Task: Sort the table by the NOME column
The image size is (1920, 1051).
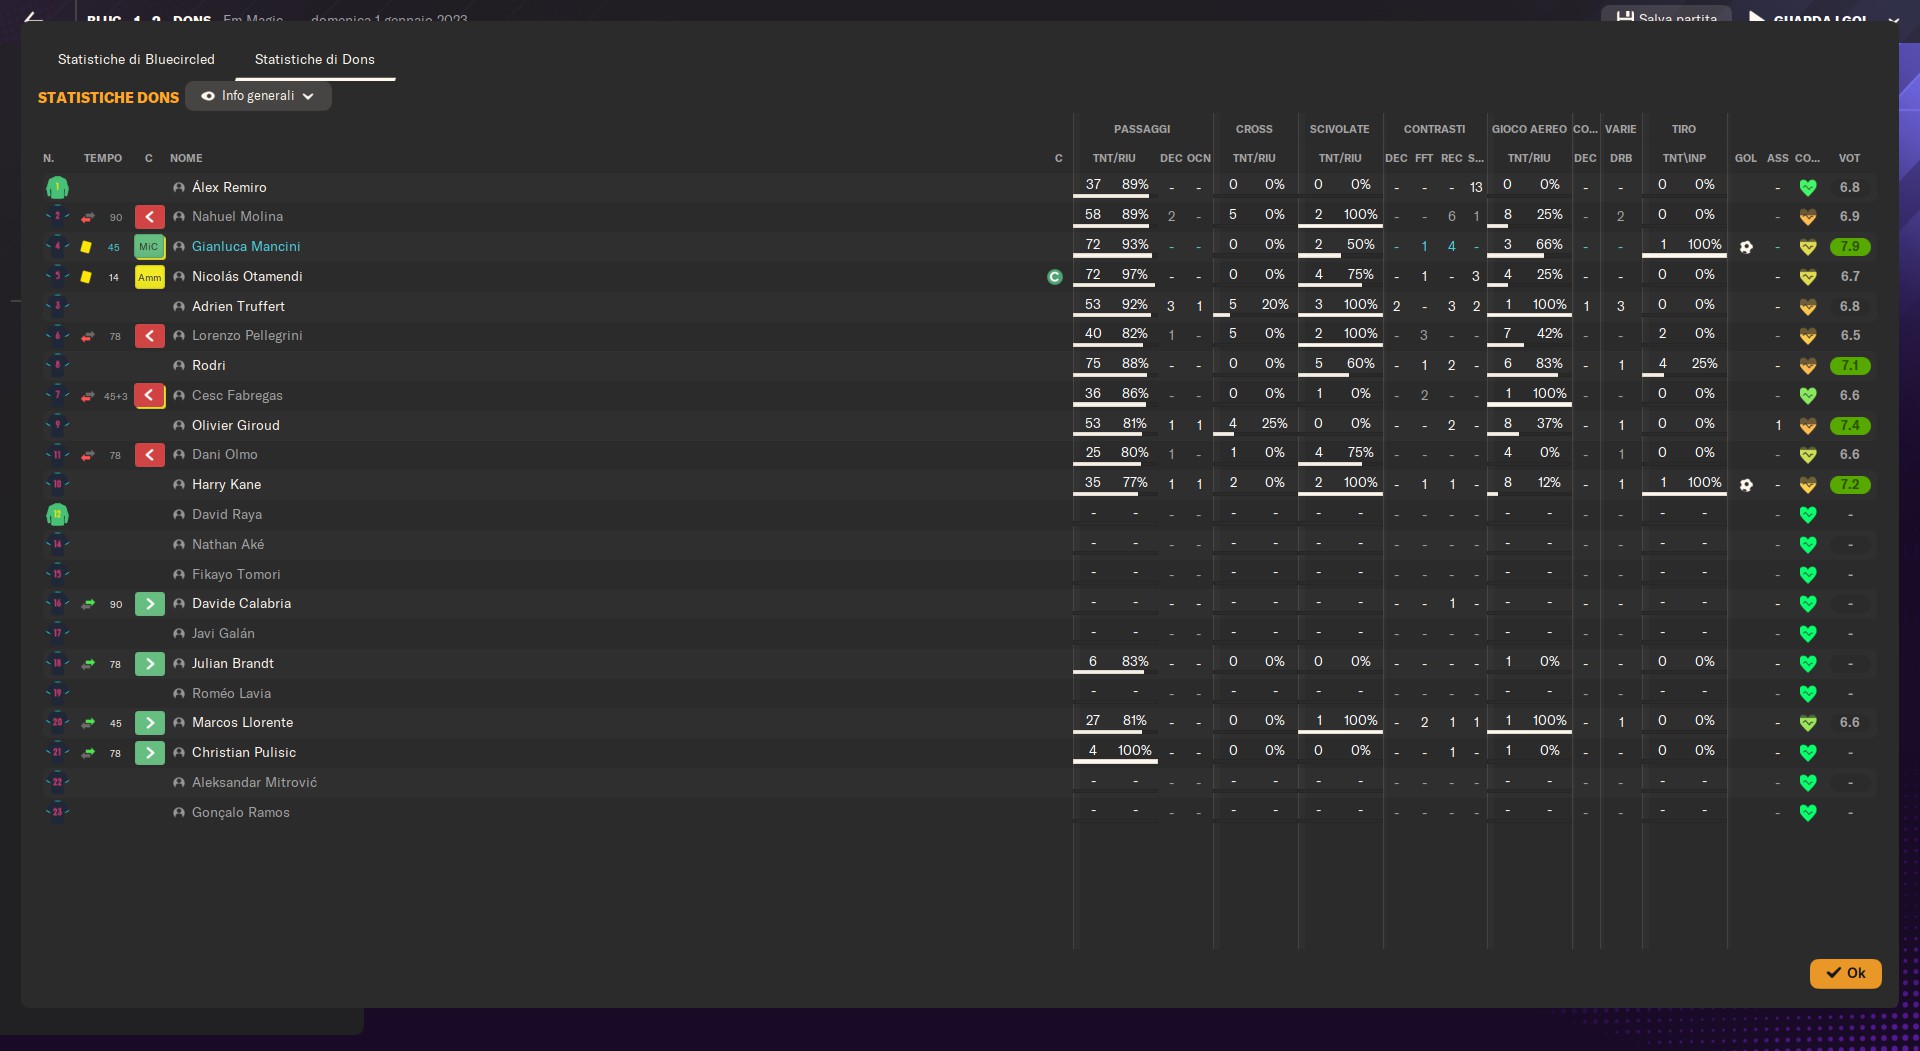Action: pos(186,158)
